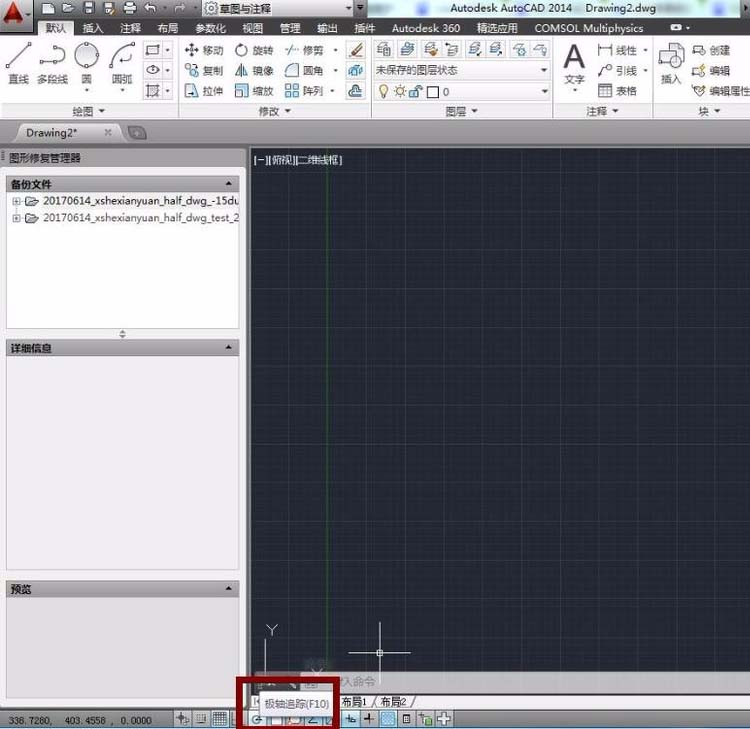
Task: Expand the 注释 panel flyout
Action: pyautogui.click(x=603, y=111)
